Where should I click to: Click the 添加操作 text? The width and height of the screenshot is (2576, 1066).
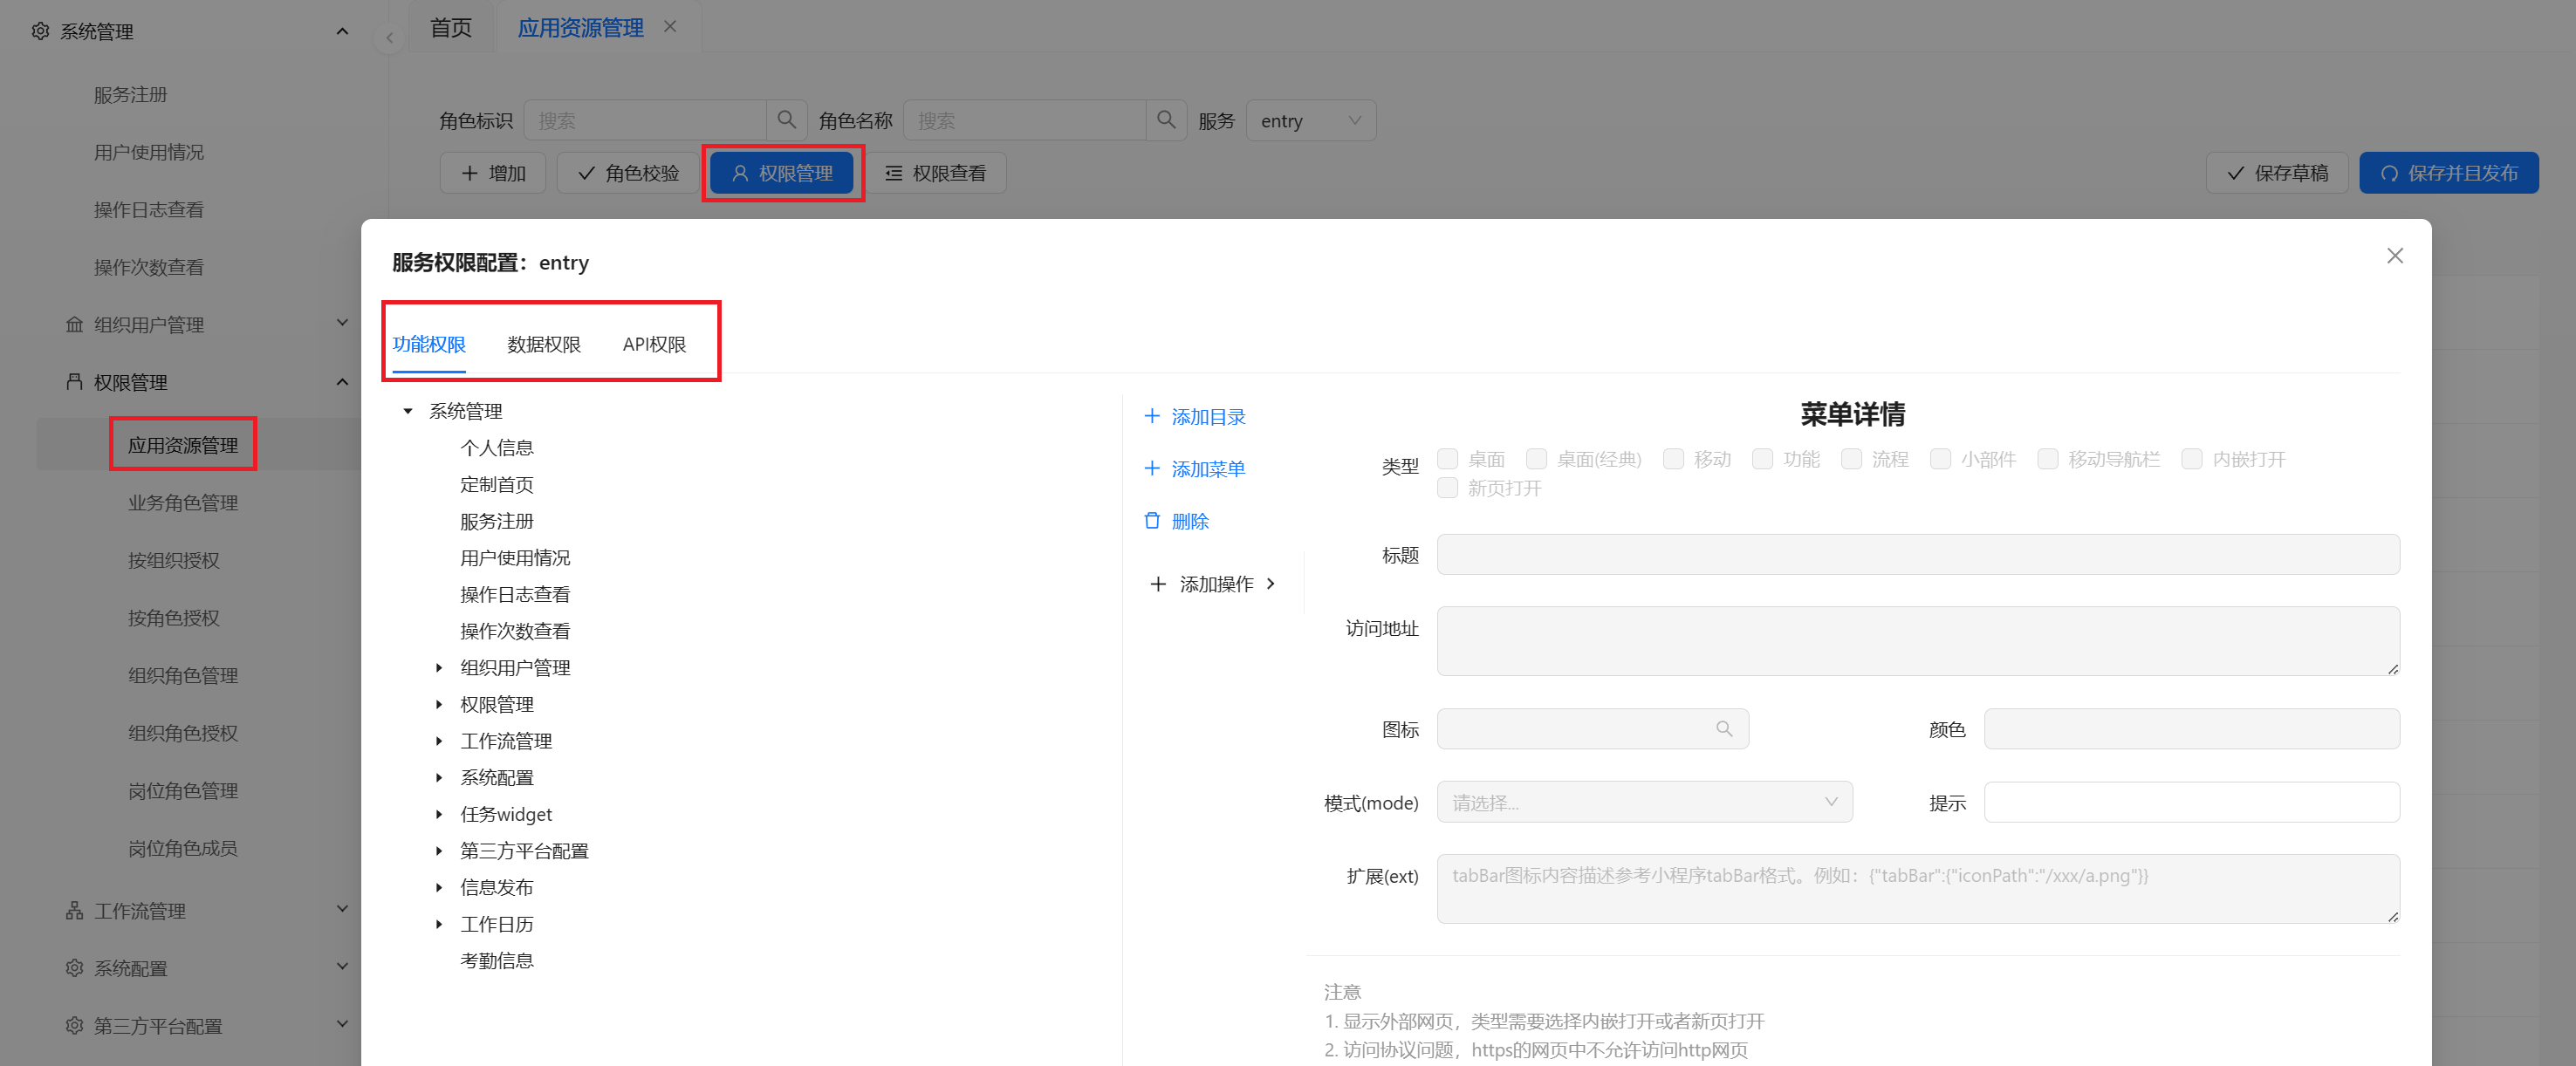(1216, 584)
